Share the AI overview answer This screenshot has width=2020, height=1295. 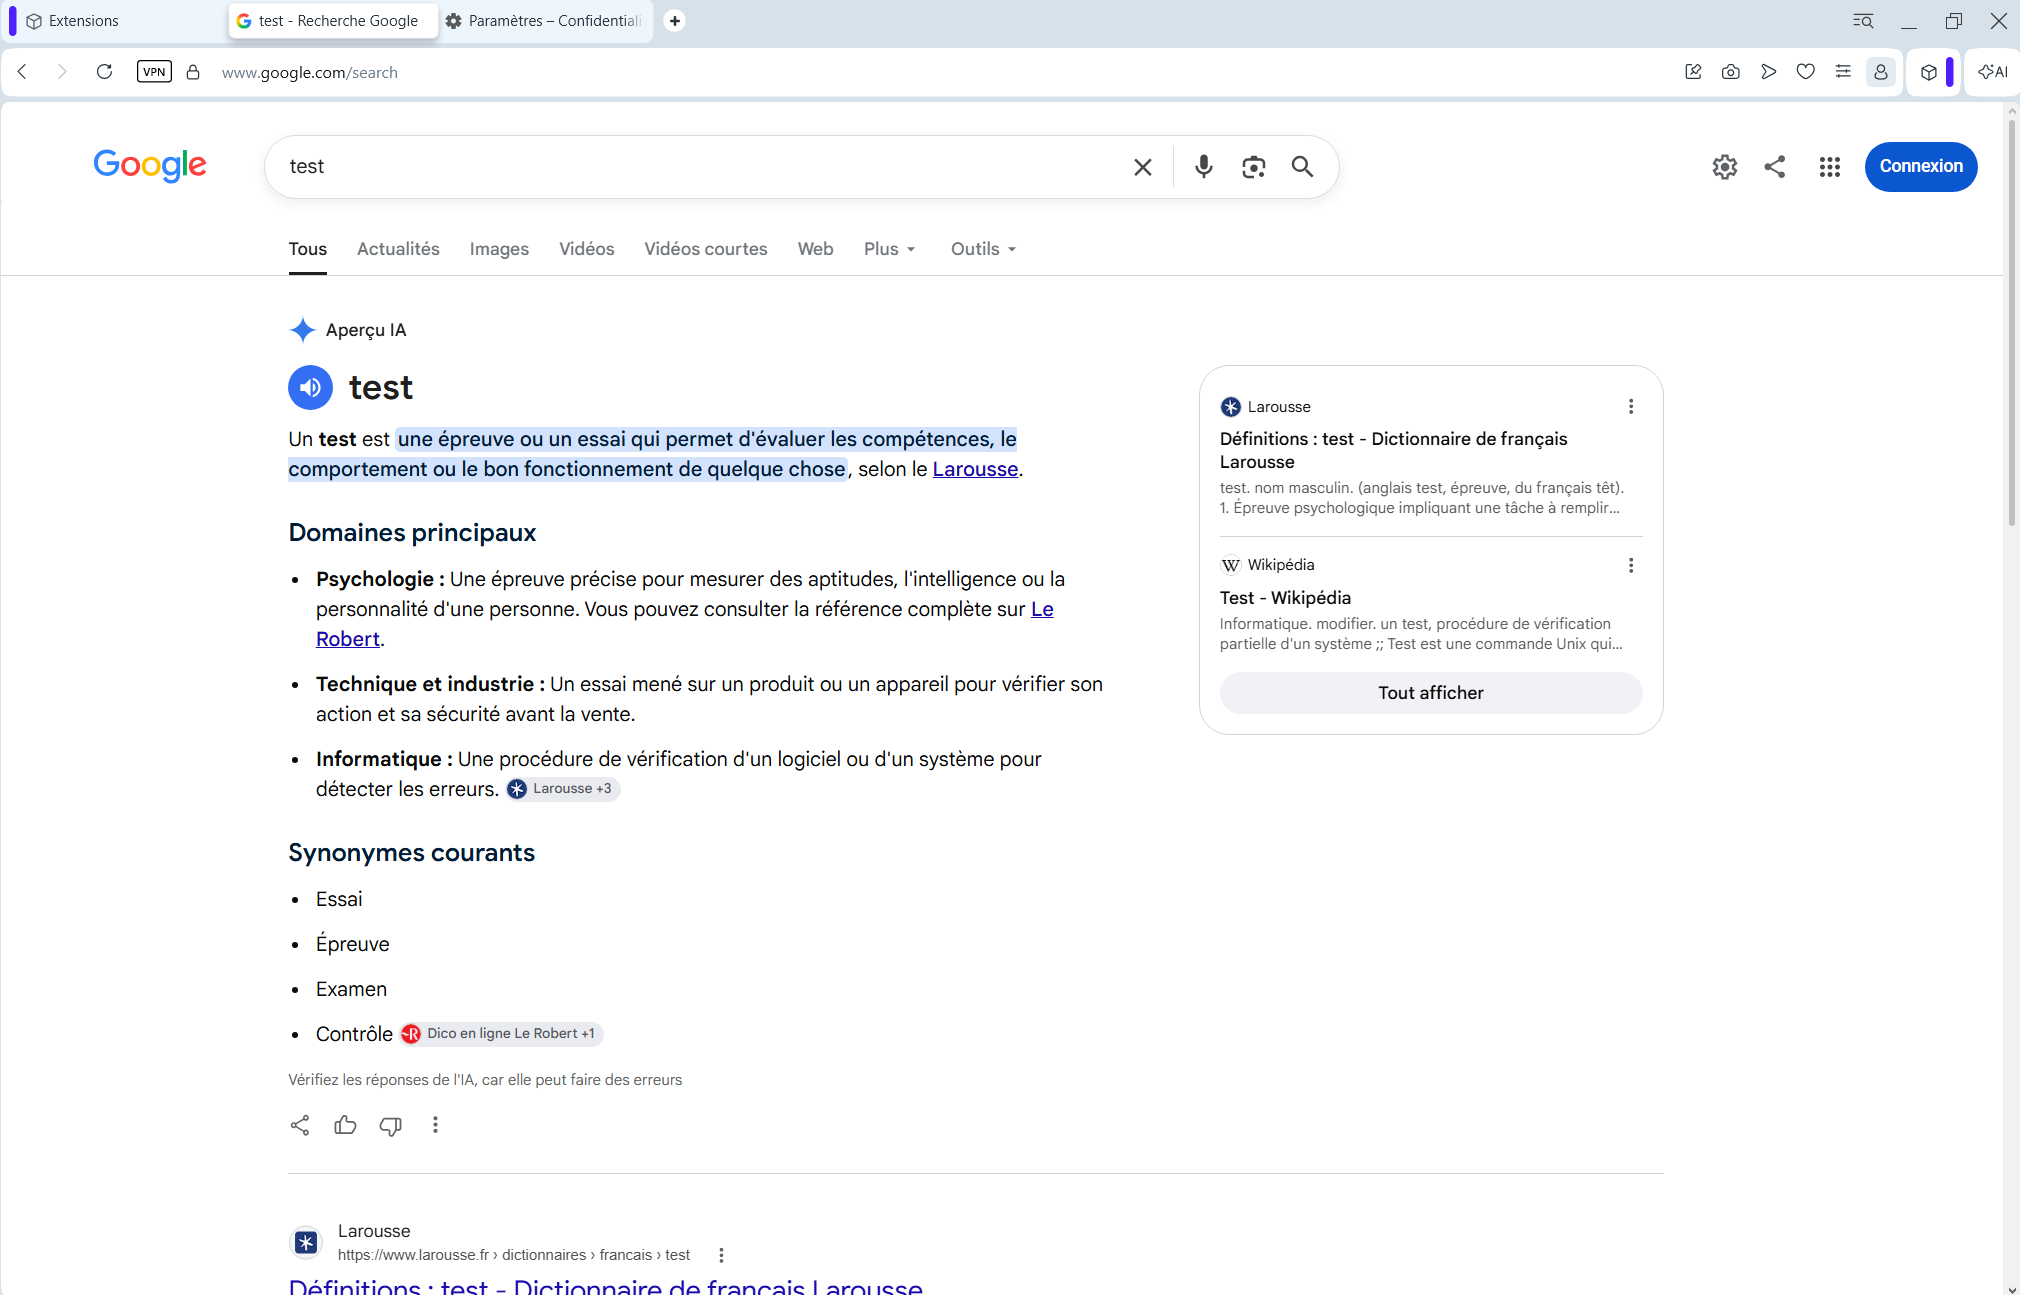tap(300, 1125)
